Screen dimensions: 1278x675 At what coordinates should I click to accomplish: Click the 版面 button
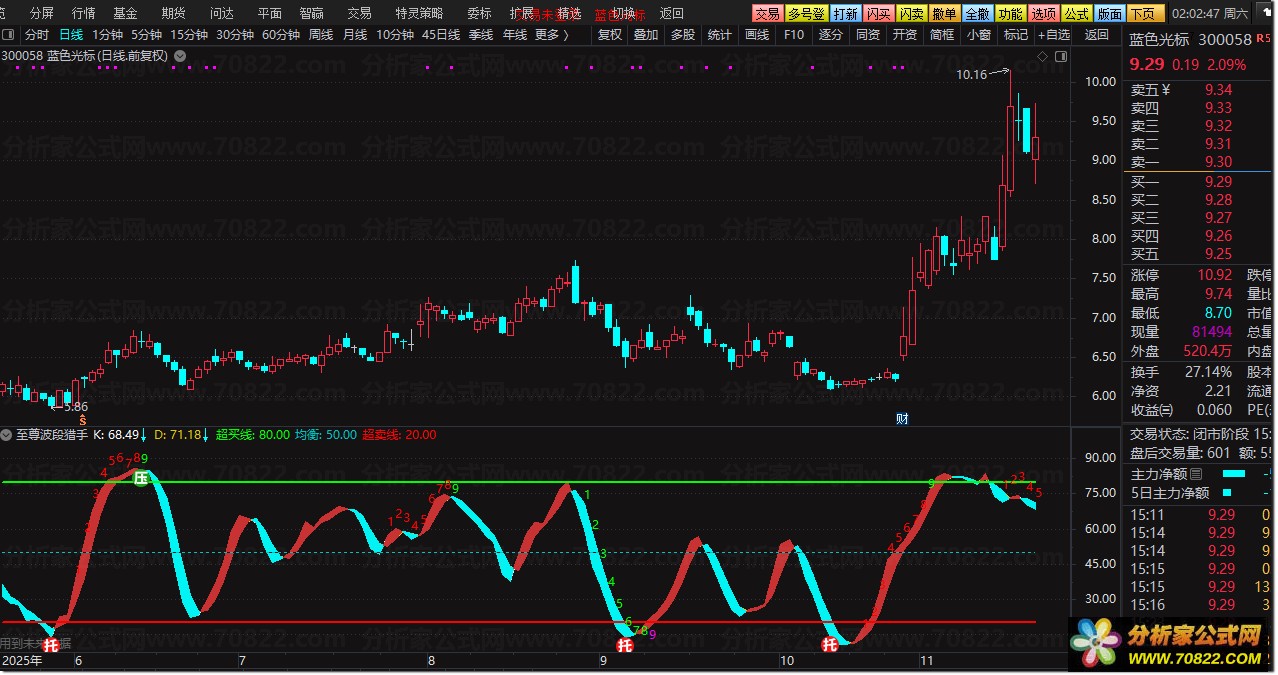click(x=1109, y=14)
